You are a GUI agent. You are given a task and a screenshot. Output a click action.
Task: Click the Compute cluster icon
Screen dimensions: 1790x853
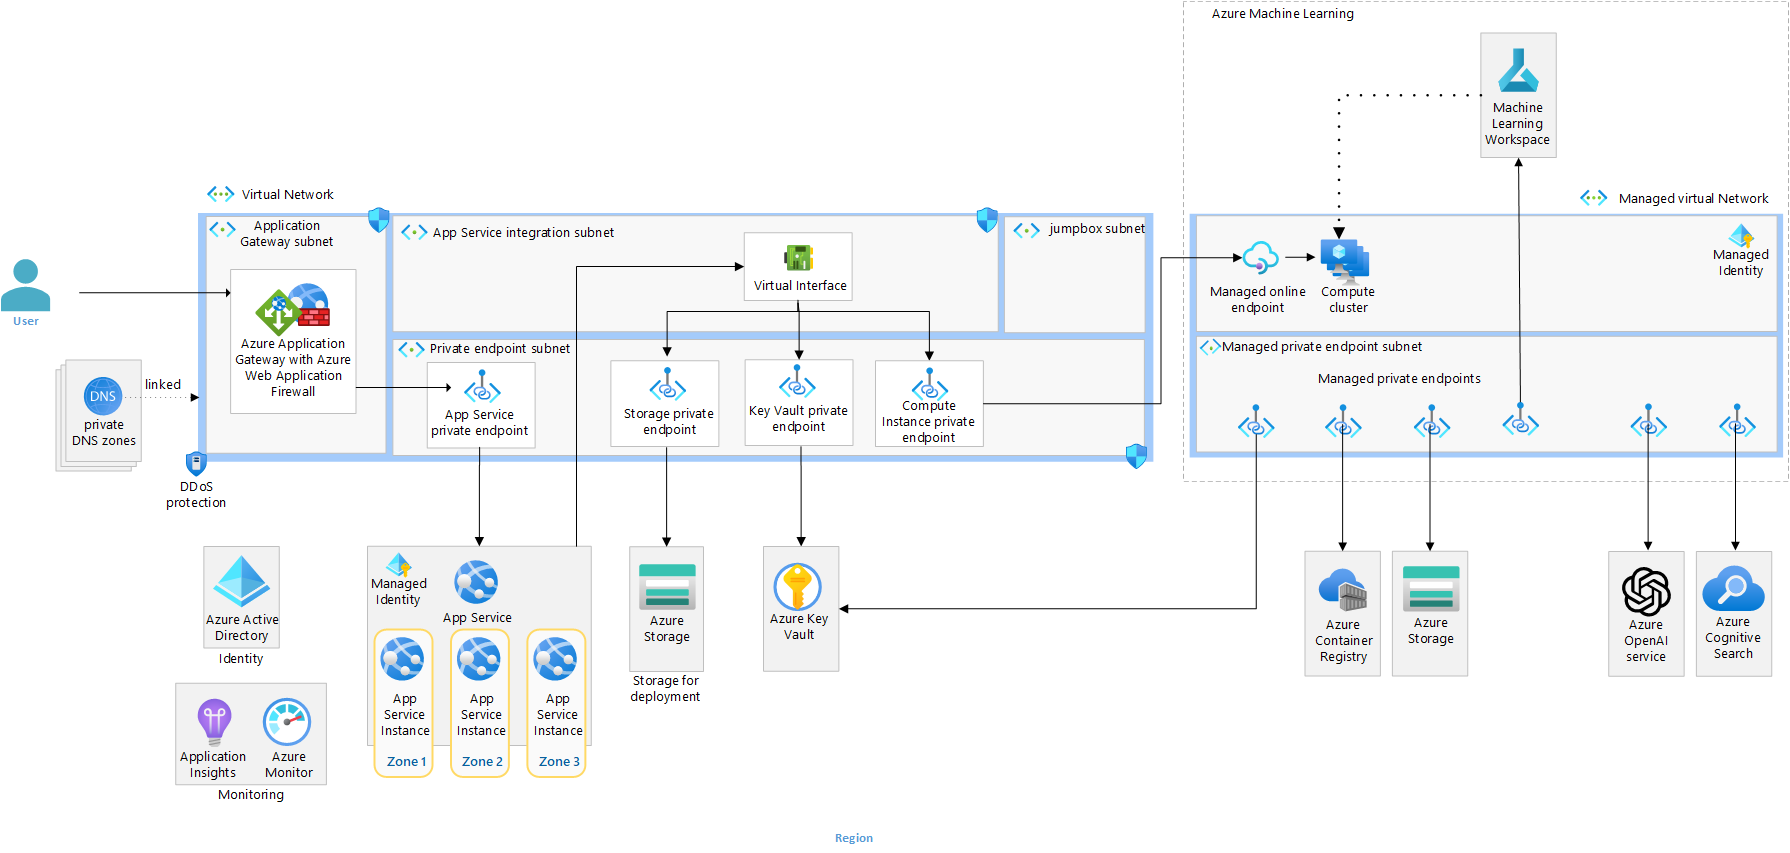click(1345, 260)
